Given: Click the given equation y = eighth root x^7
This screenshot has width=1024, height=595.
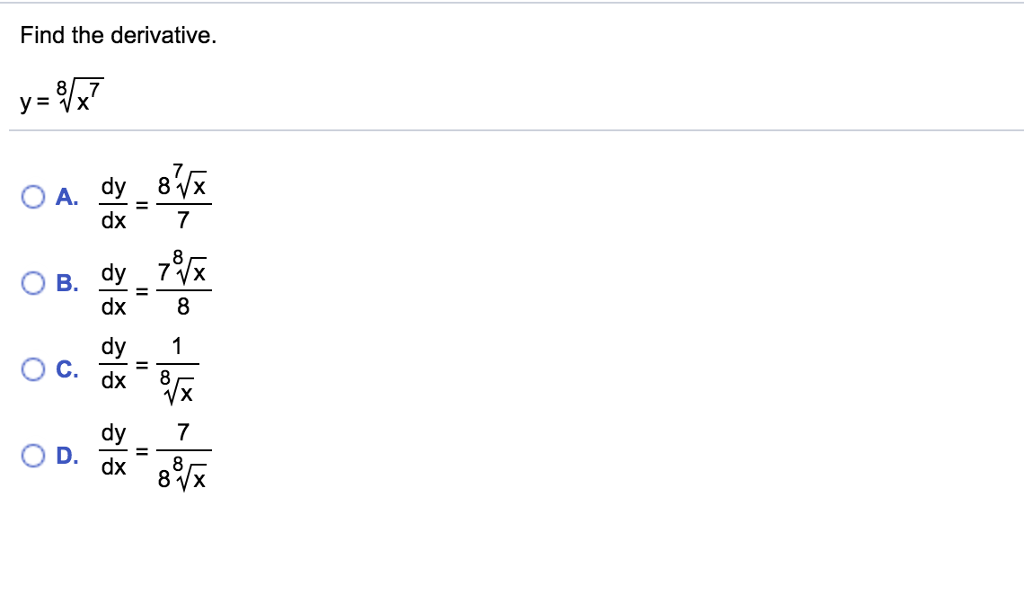Looking at the screenshot, I should [62, 97].
